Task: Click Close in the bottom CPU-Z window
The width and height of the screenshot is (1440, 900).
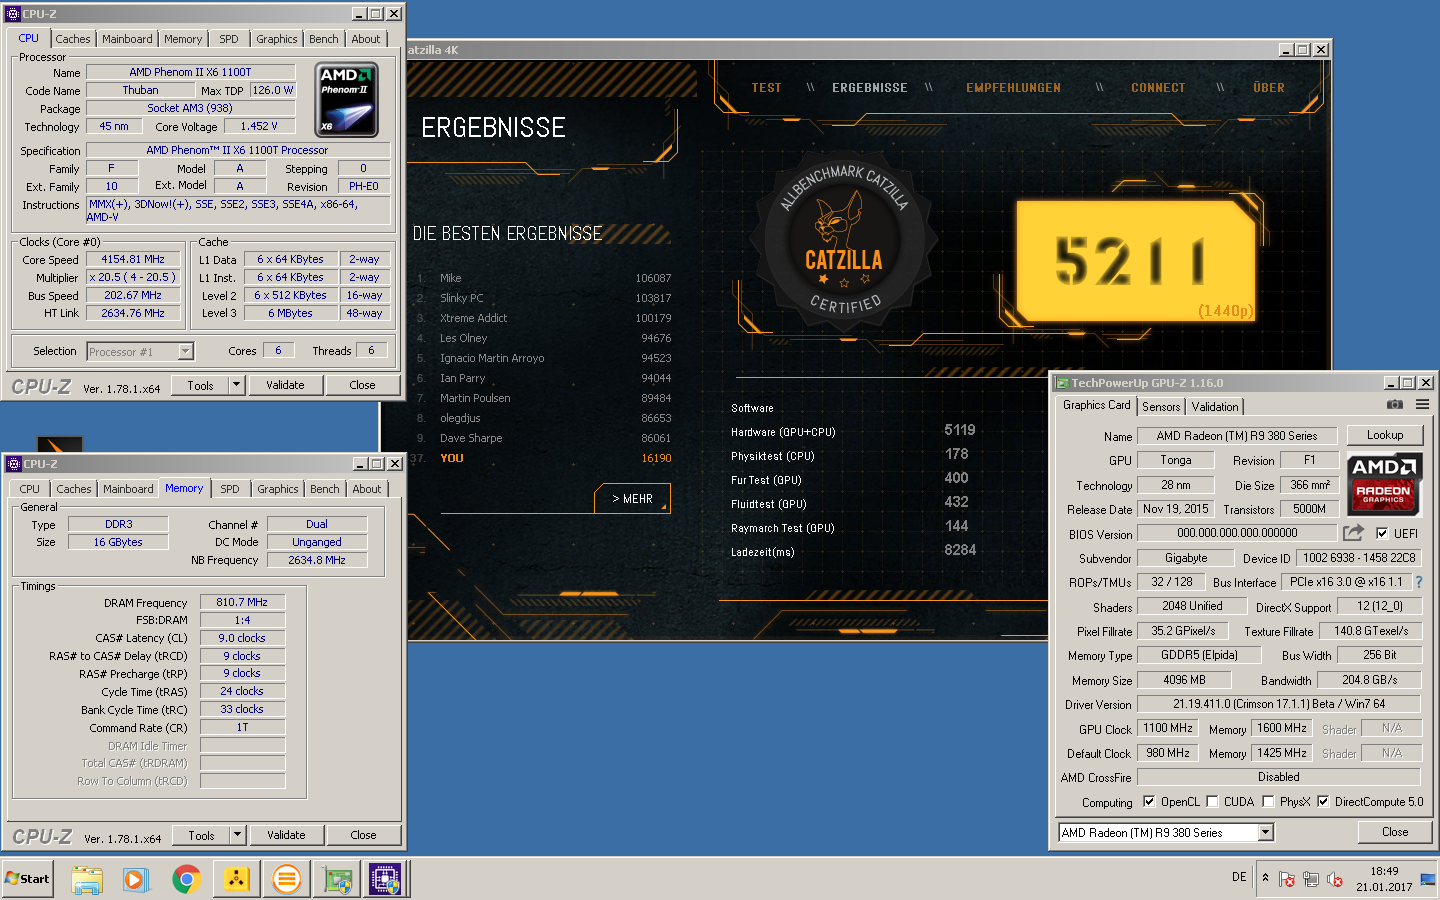Action: (x=363, y=835)
